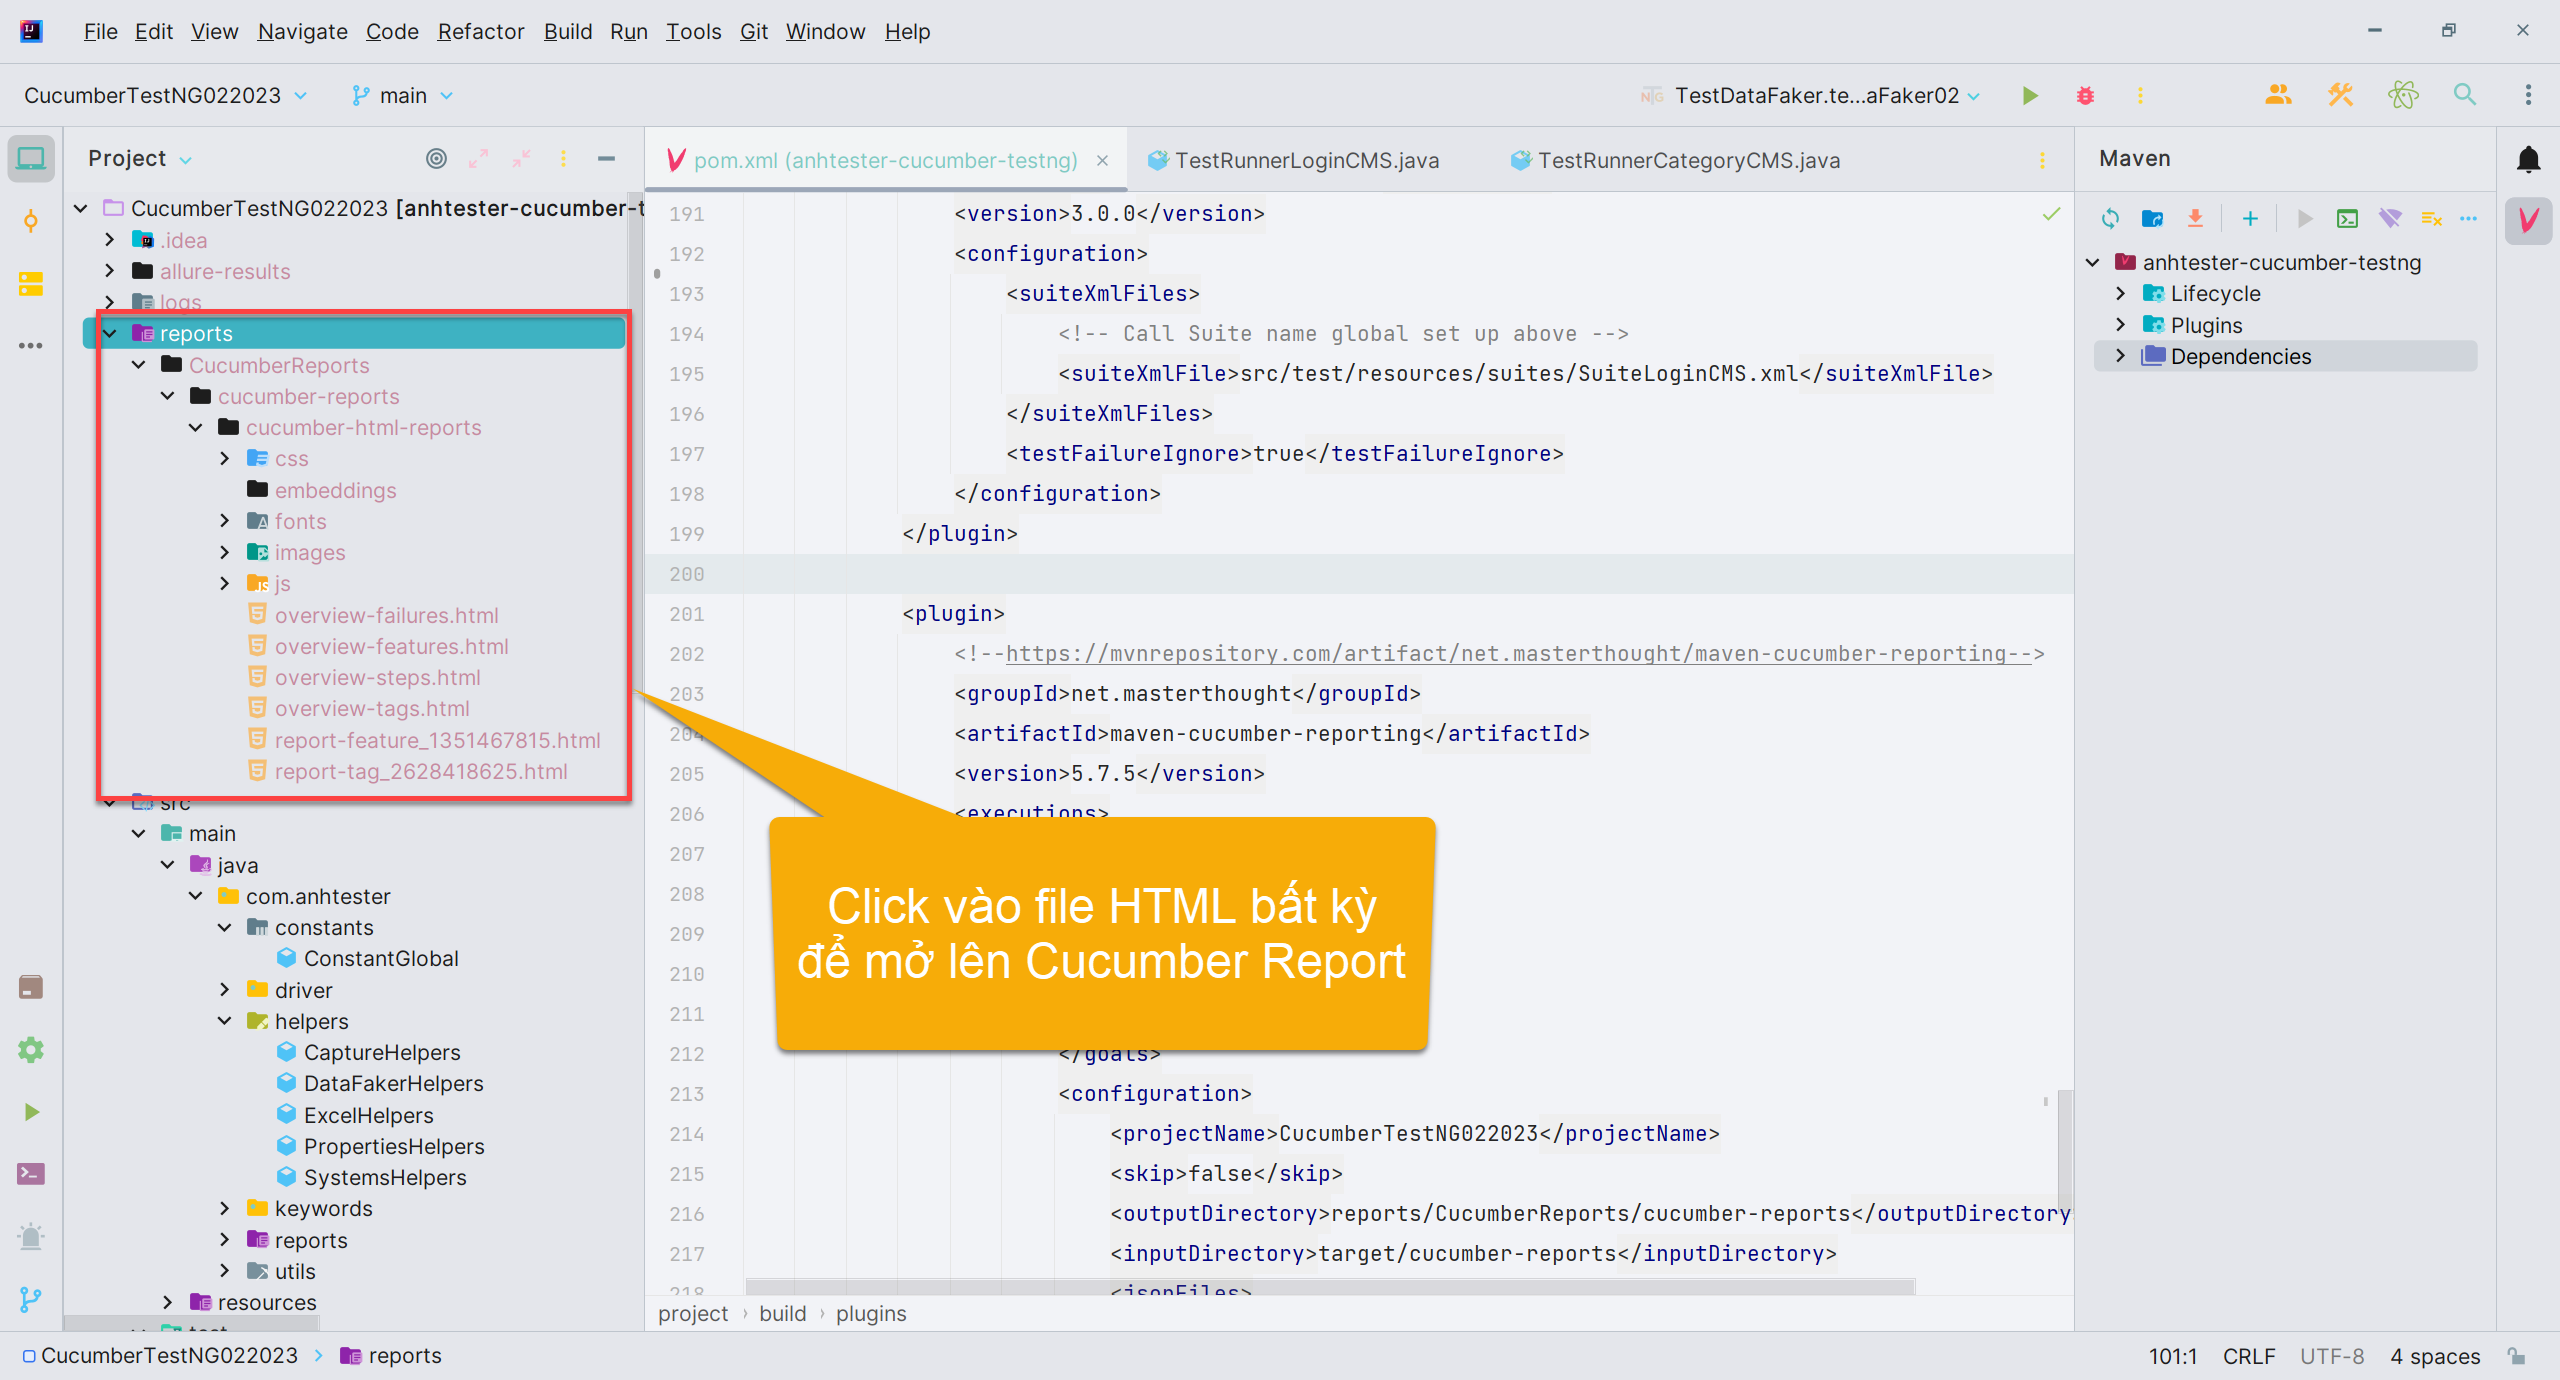2560x1380 pixels.
Task: Switch to TestRunnerLoginCMS.java tab
Action: 1293,160
